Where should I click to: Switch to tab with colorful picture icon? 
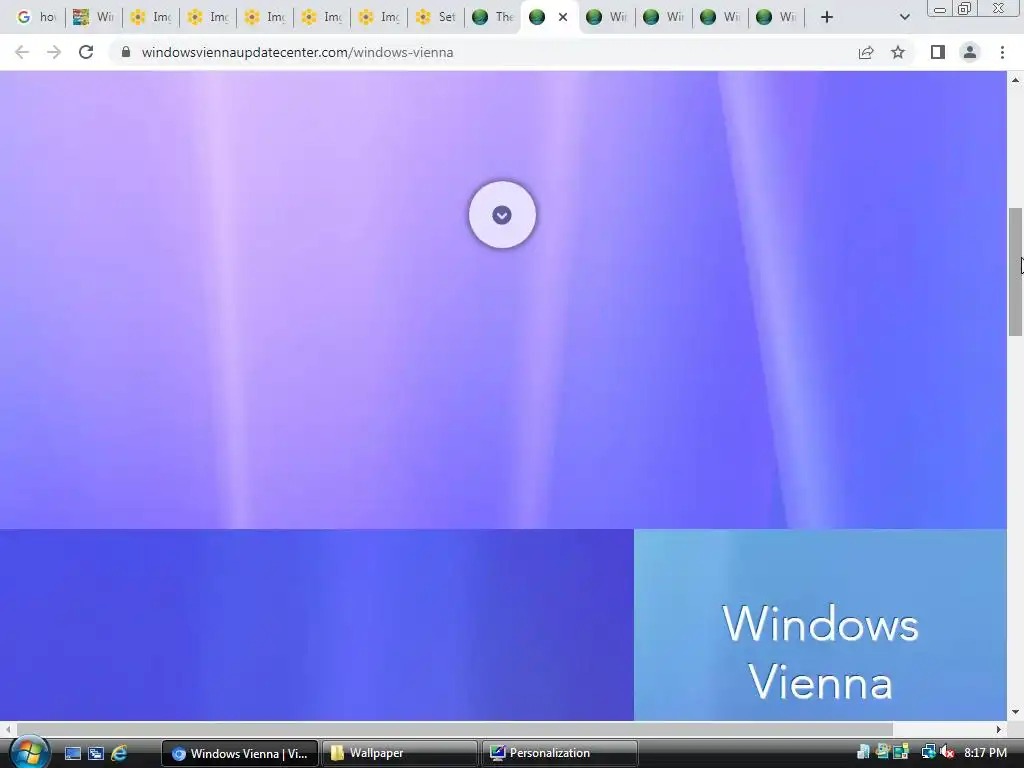point(93,17)
